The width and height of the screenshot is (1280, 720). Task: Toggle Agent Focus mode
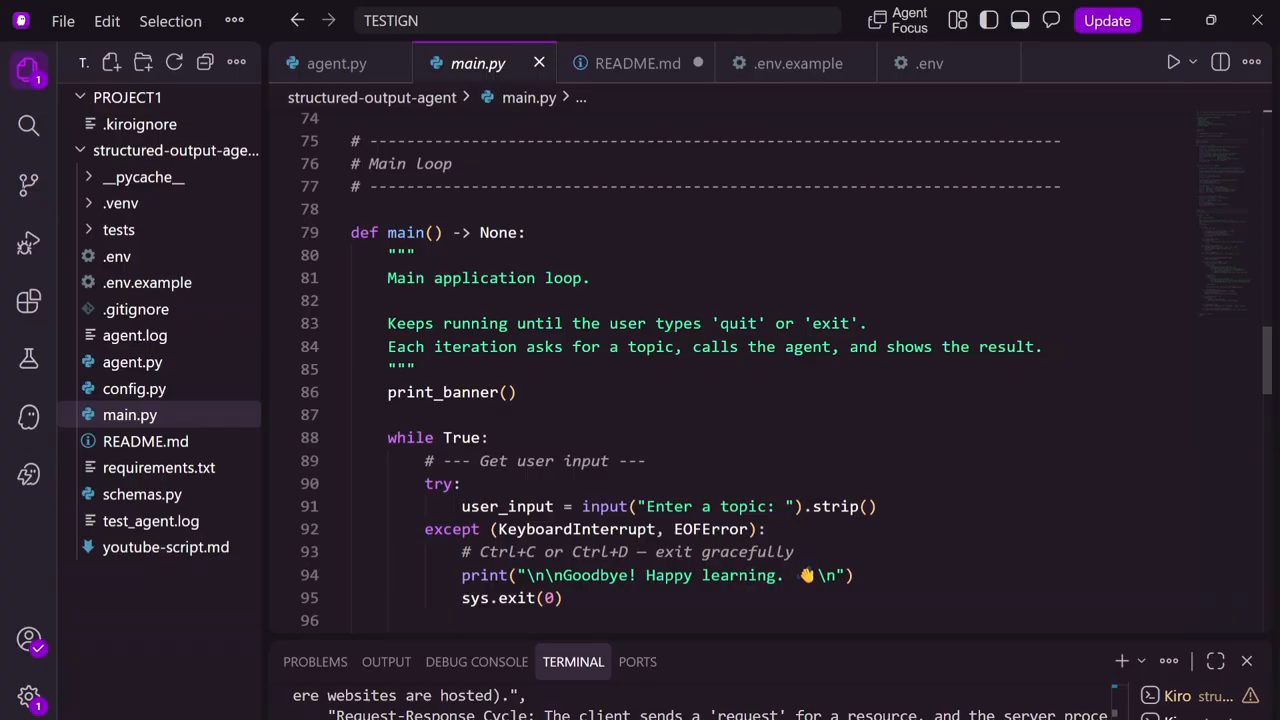(899, 20)
